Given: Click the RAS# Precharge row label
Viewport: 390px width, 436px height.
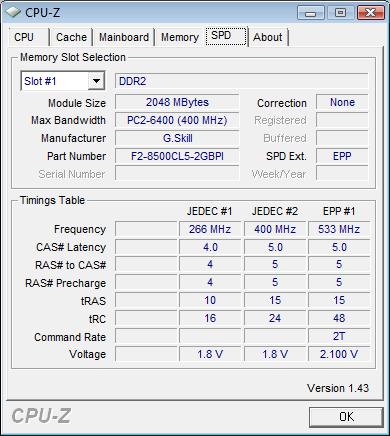Looking at the screenshot, I should (x=65, y=283).
